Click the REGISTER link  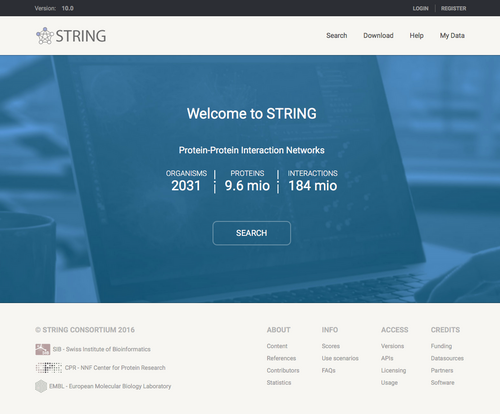454,8
